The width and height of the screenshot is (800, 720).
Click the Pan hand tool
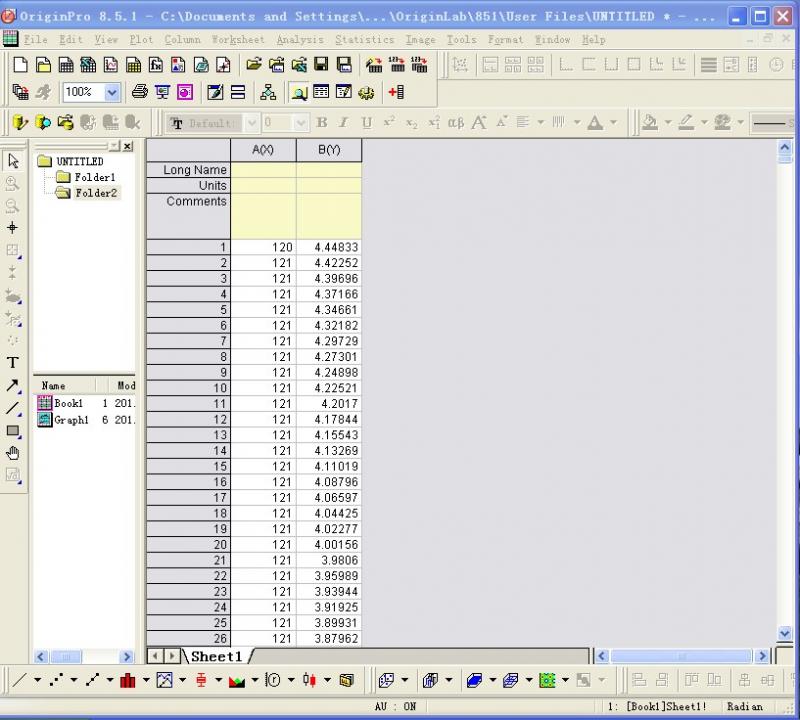13,453
